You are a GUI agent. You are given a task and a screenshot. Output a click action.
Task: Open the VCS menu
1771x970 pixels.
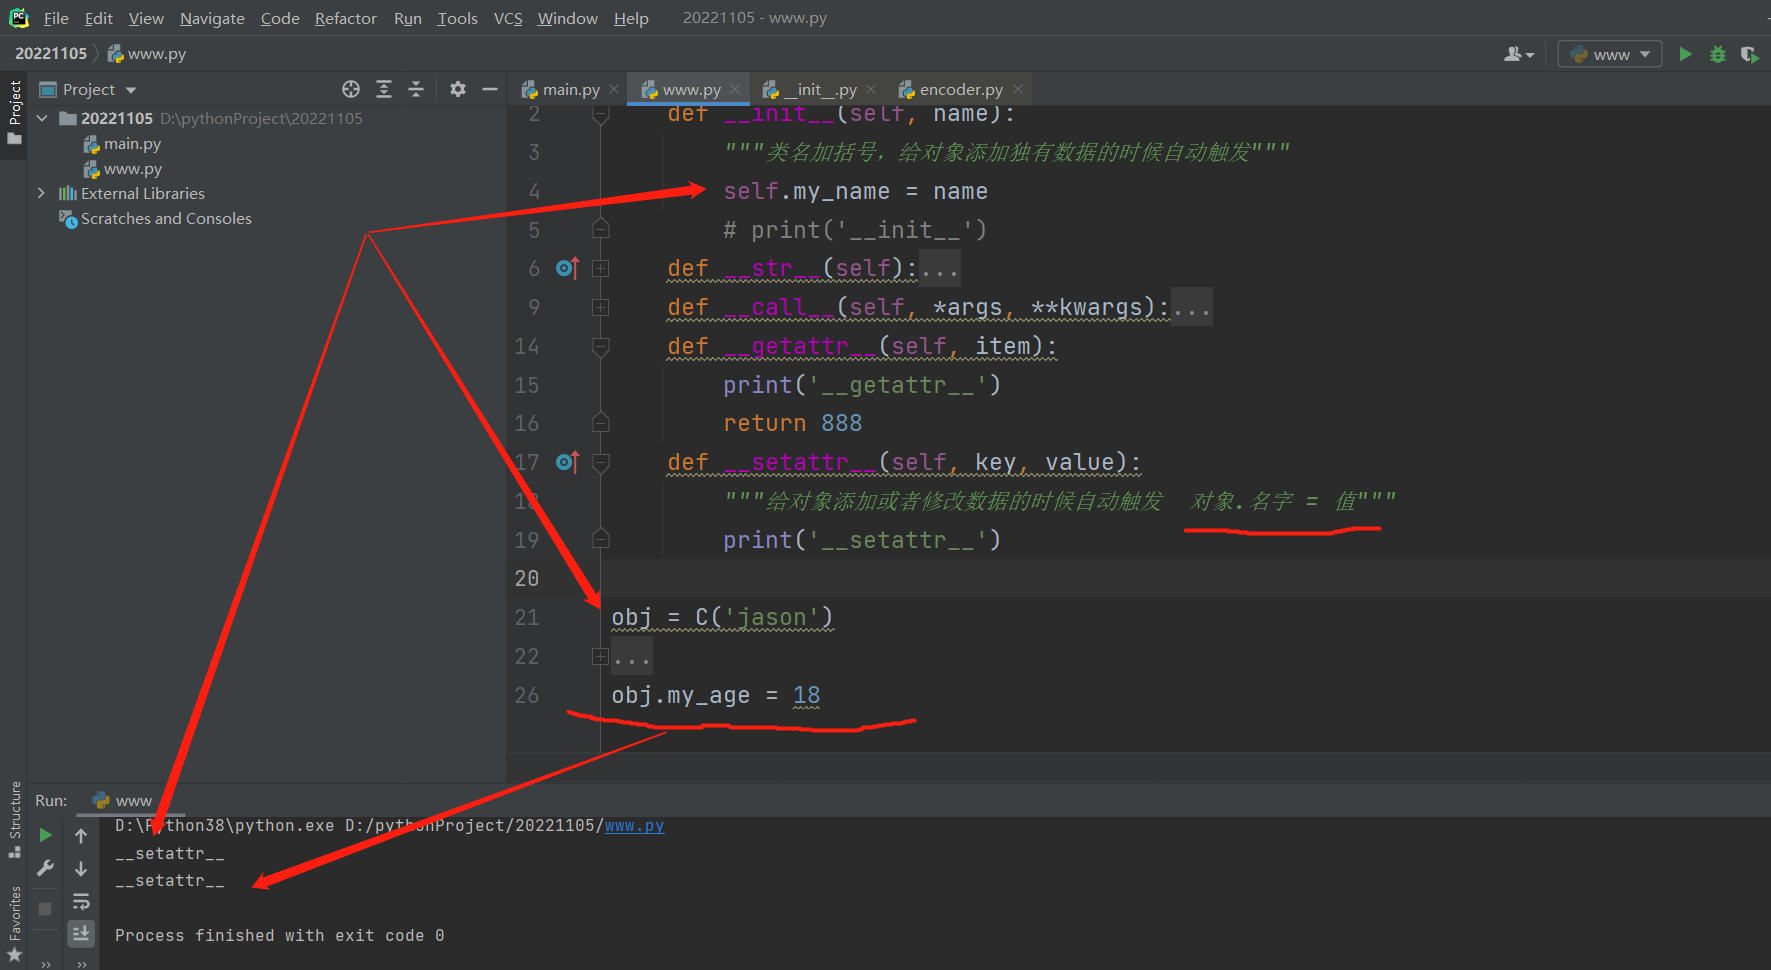508,18
